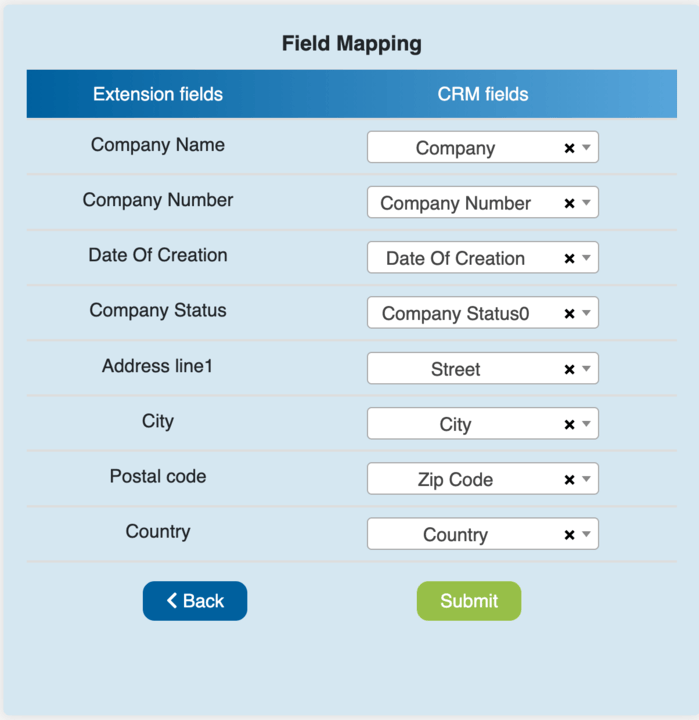Open the Company Number dropdown arrow
The width and height of the screenshot is (699, 720).
point(587,203)
